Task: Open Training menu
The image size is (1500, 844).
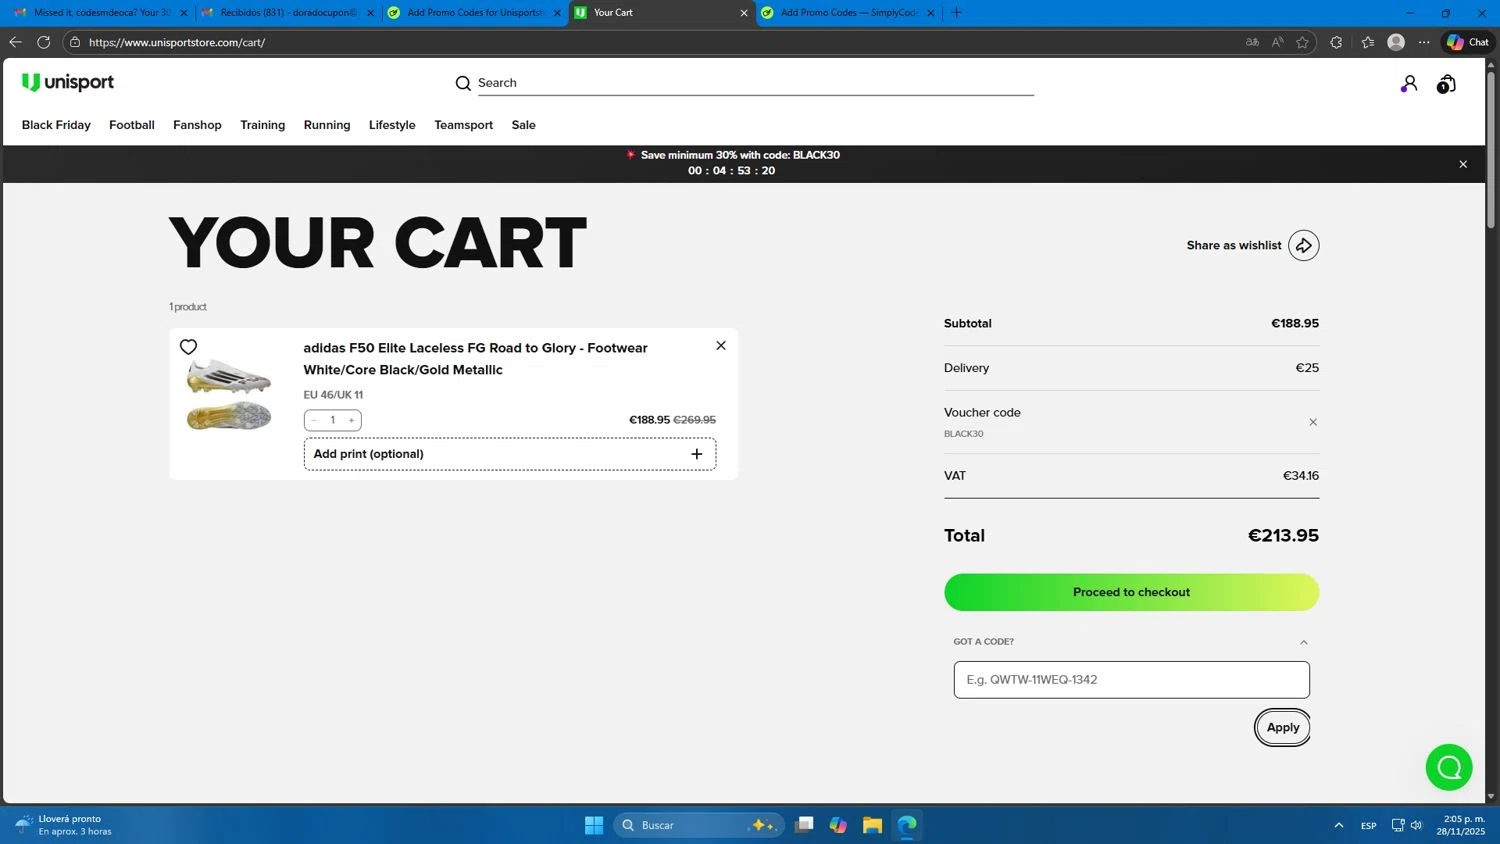Action: point(263,125)
